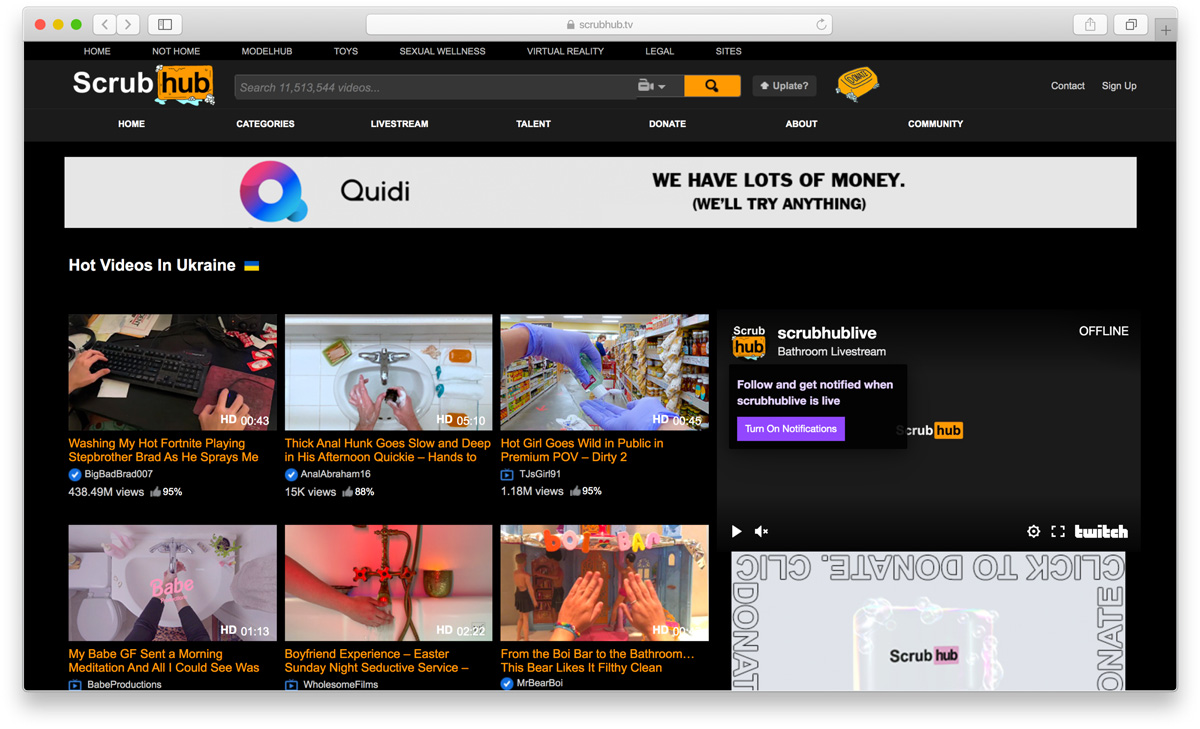Toggle the Safari sidebar
The image size is (1200, 729).
point(165,25)
